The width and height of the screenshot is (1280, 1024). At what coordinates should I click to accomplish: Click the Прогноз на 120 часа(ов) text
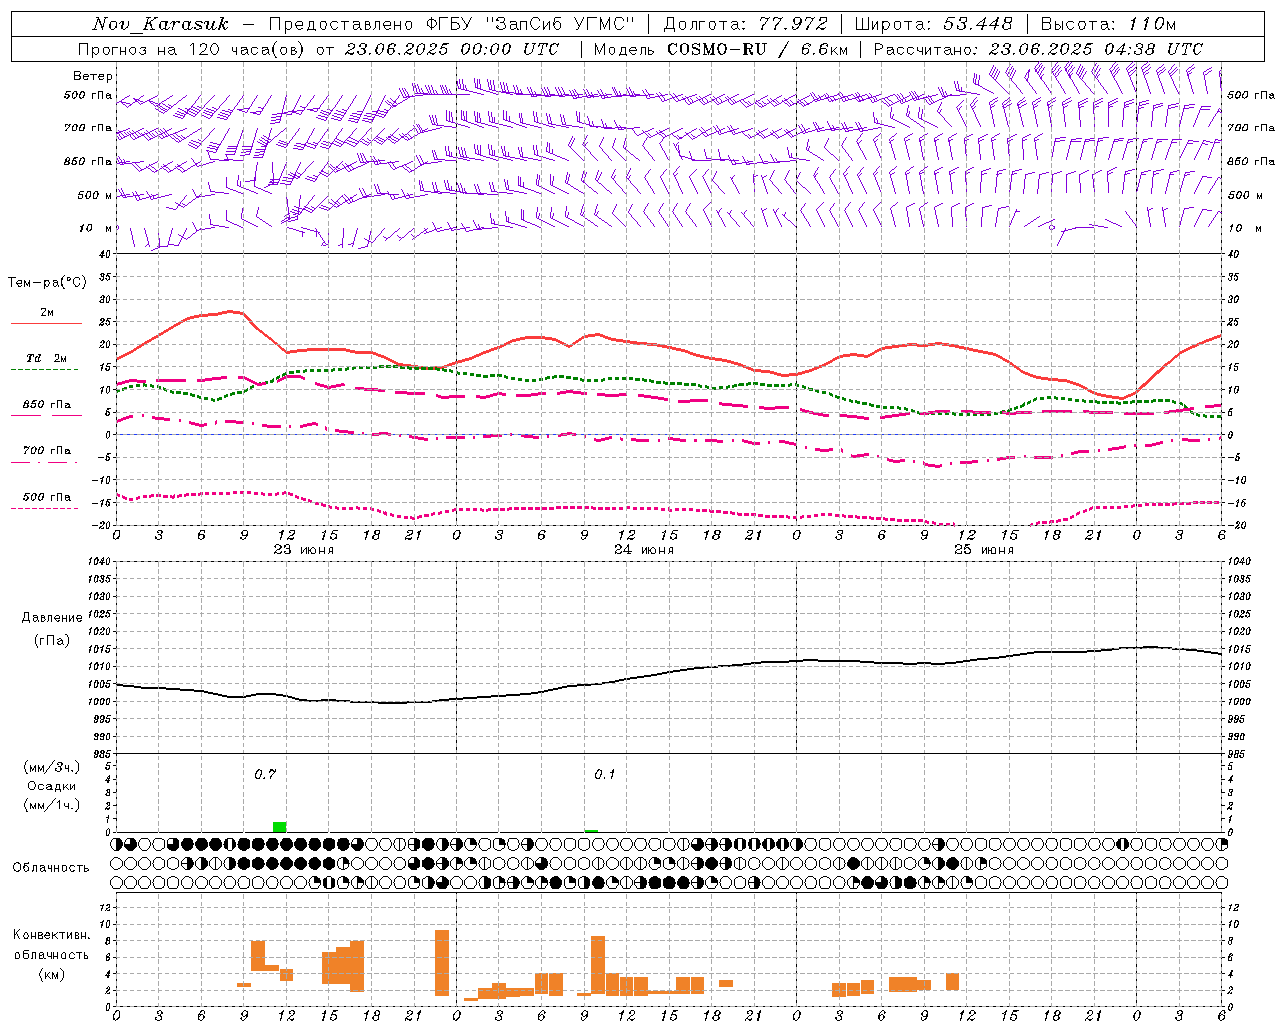(193, 49)
